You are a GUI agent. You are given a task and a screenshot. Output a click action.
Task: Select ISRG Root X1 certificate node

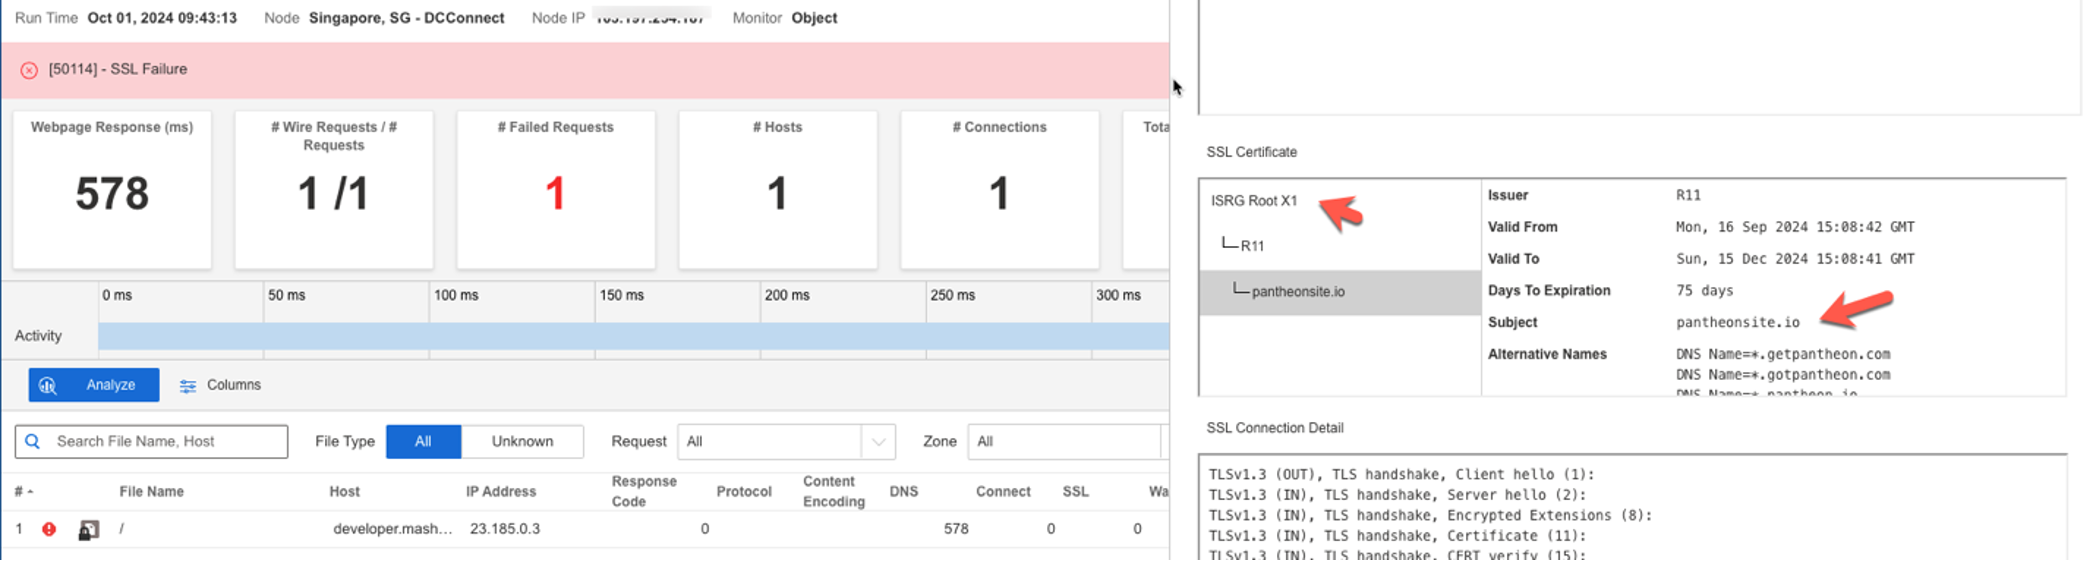1254,201
